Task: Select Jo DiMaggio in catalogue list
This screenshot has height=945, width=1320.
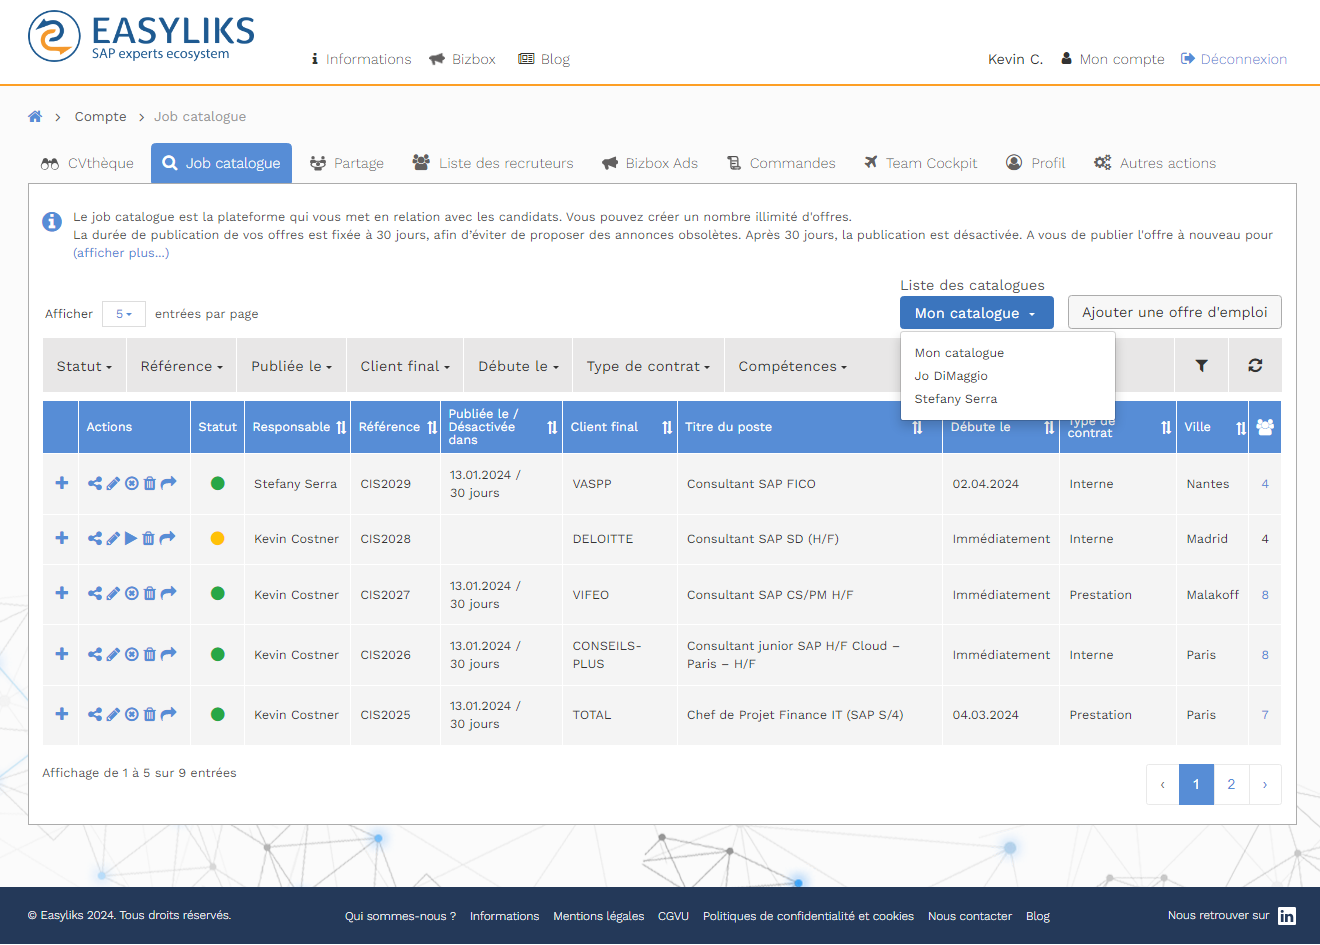Action: coord(951,376)
